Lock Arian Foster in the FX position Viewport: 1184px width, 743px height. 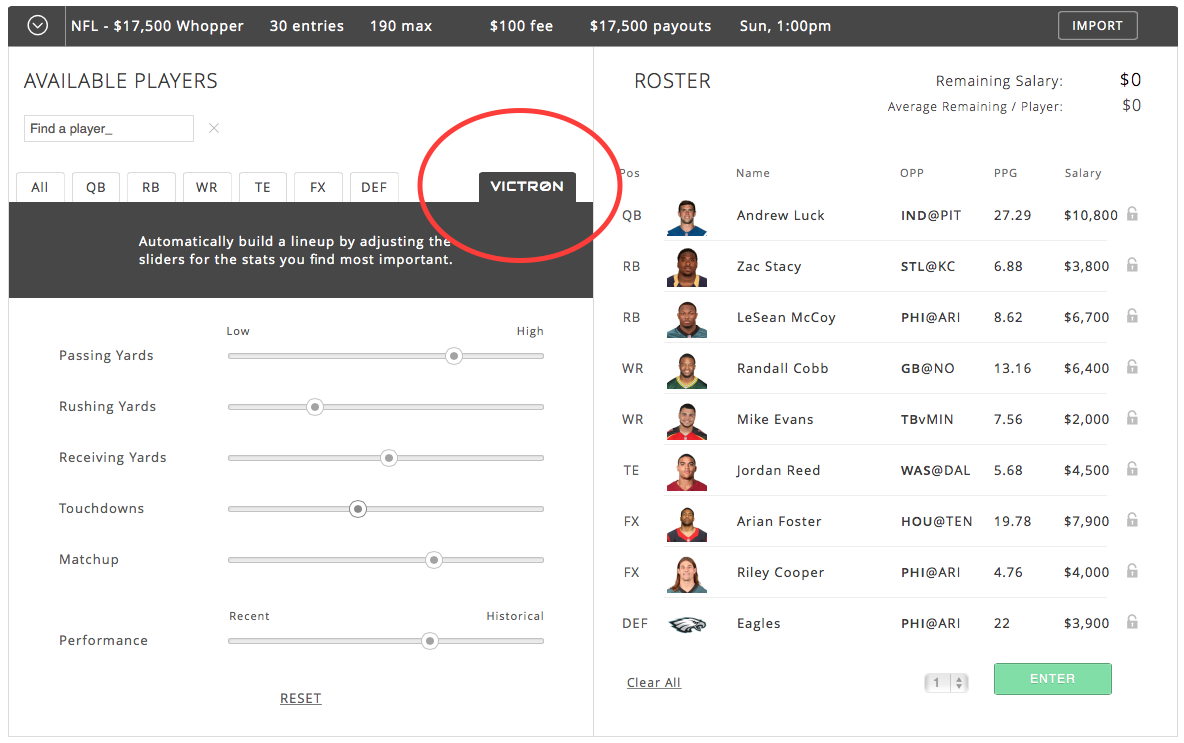(x=1131, y=519)
